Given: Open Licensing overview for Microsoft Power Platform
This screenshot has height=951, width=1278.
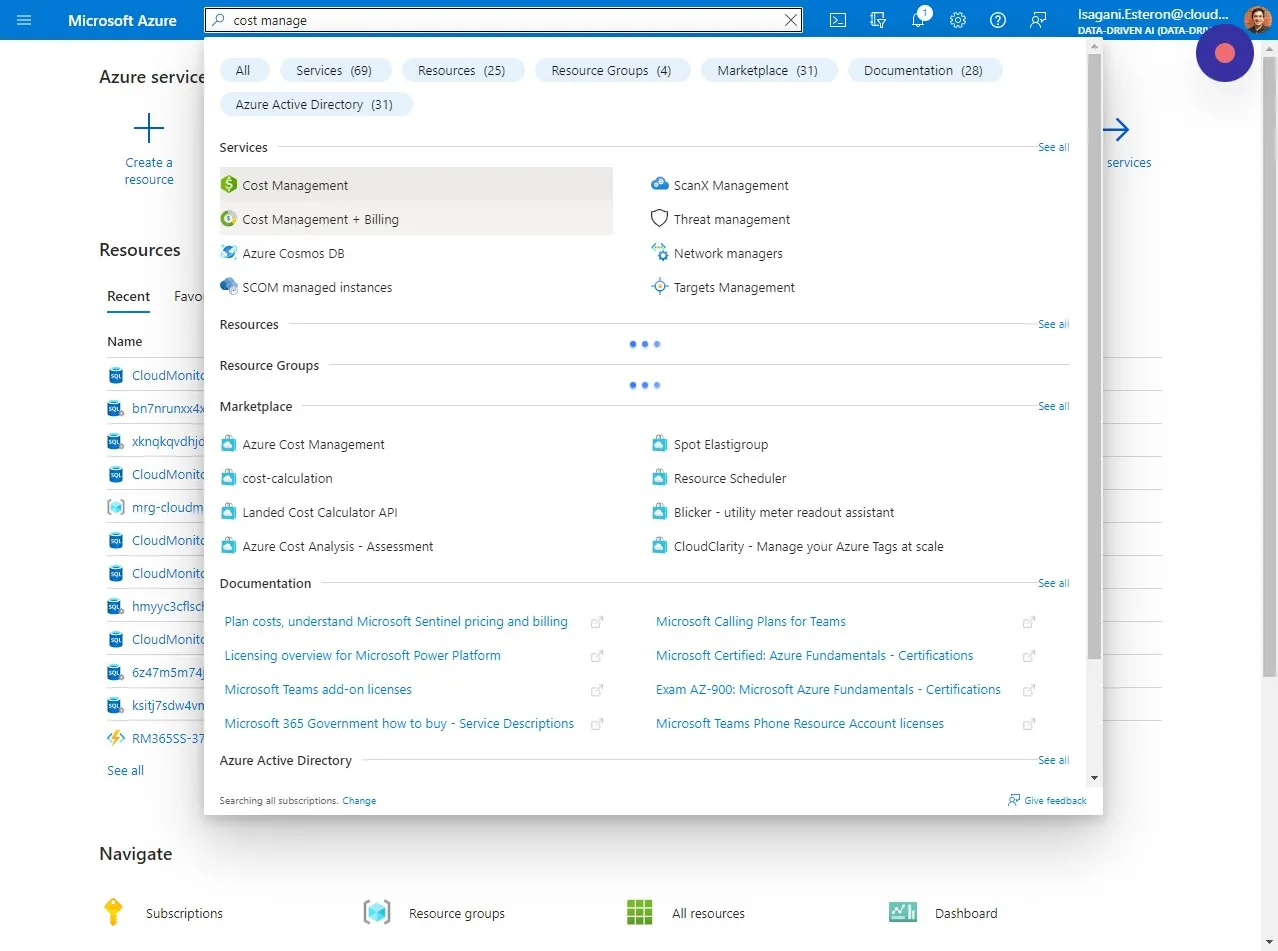Looking at the screenshot, I should click(362, 655).
